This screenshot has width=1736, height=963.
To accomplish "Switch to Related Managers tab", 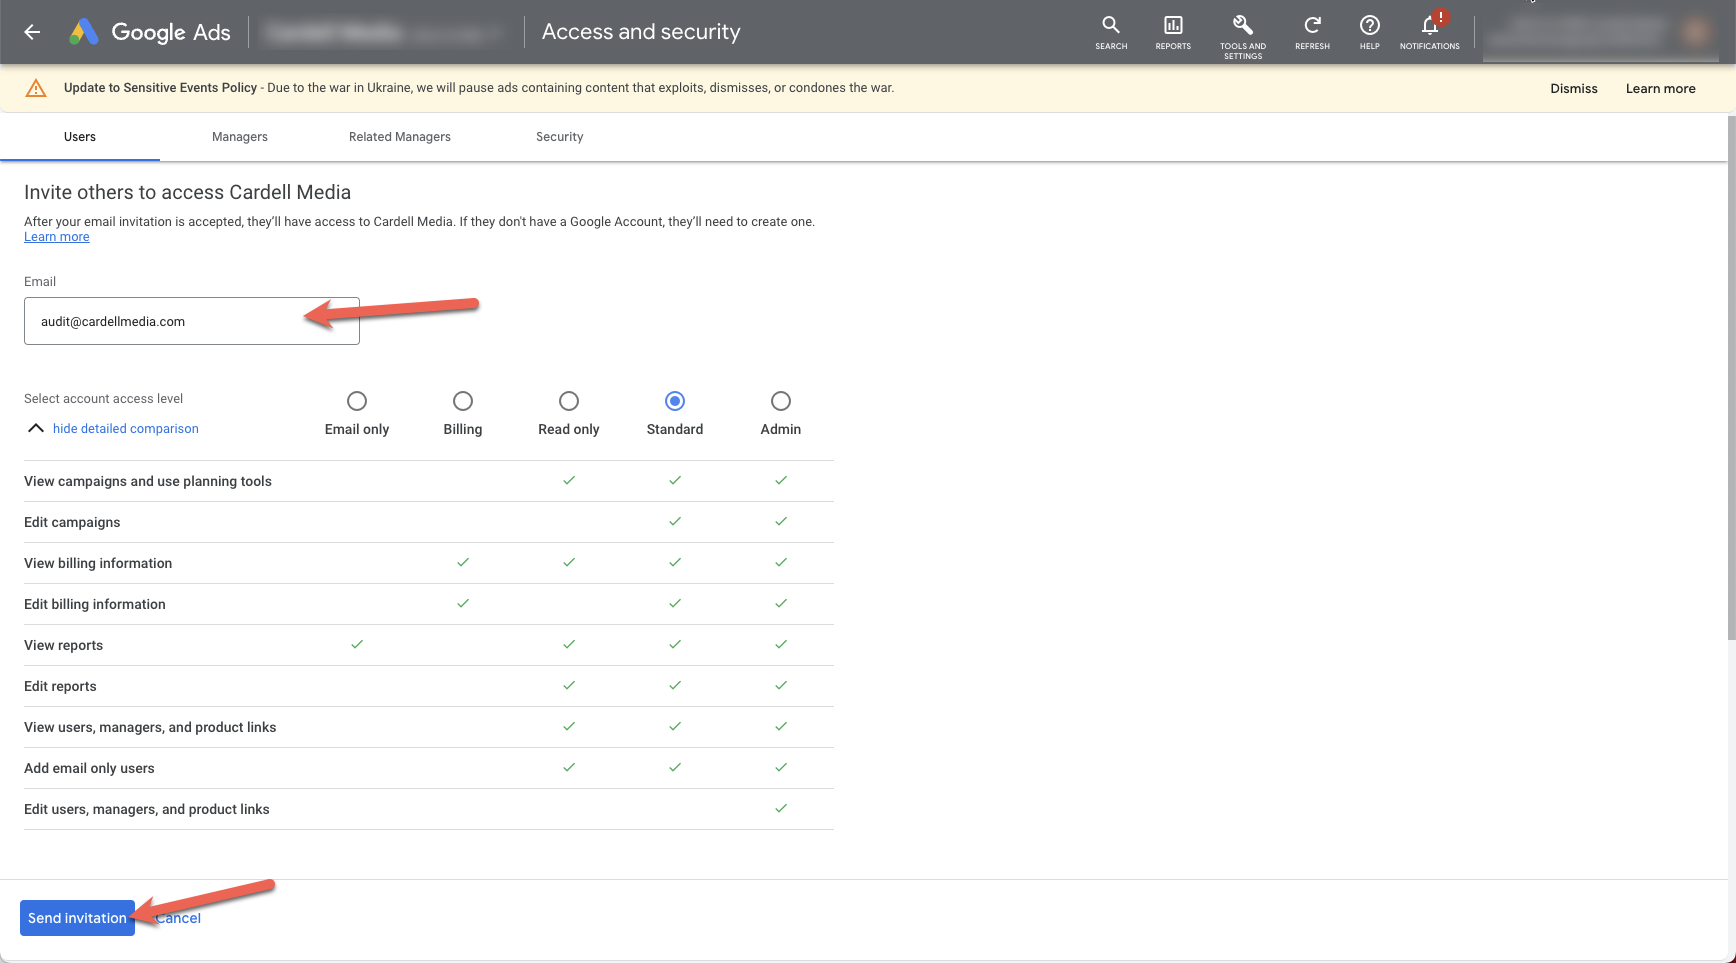I will tap(400, 137).
